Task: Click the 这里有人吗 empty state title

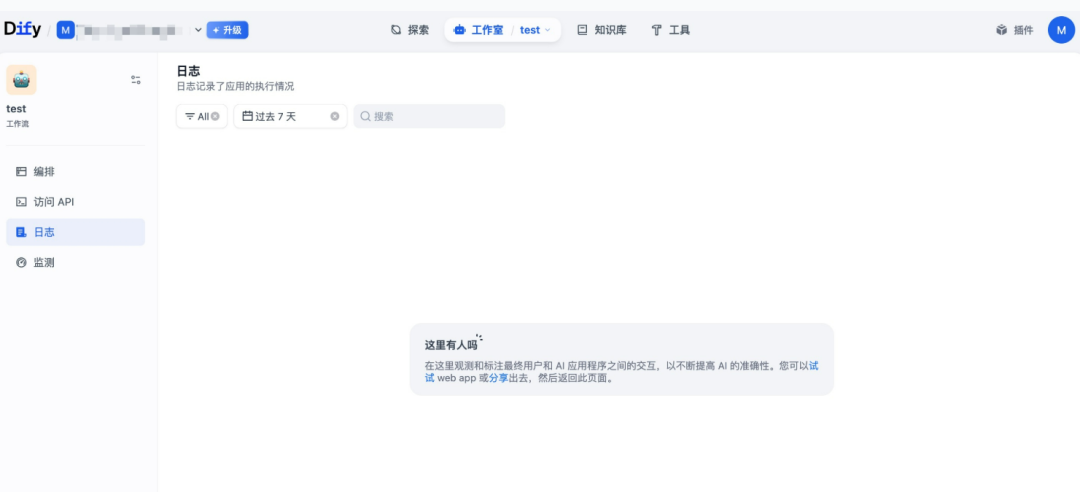Action: click(x=451, y=345)
